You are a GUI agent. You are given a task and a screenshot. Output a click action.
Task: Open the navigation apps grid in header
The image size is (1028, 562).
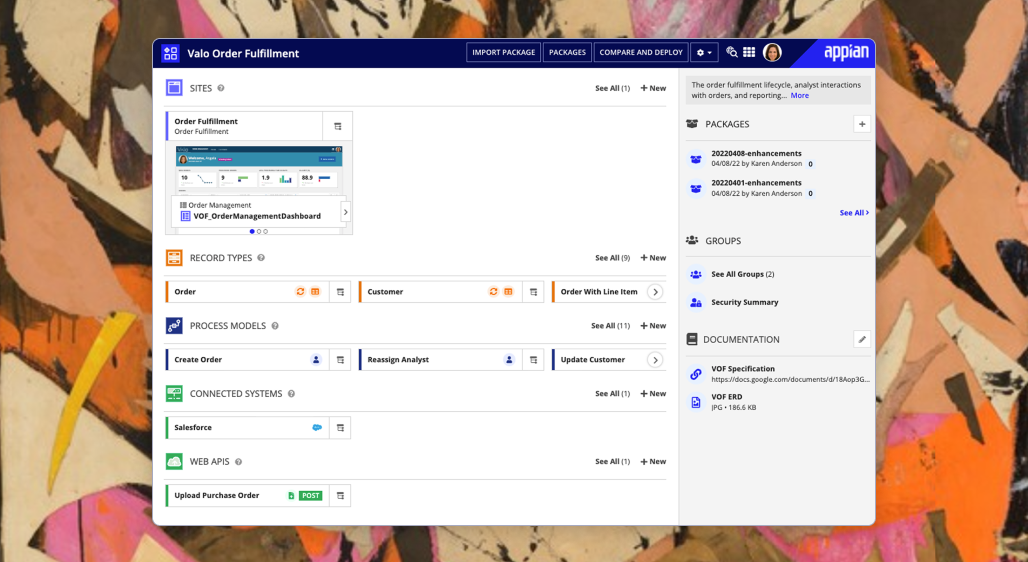click(748, 53)
